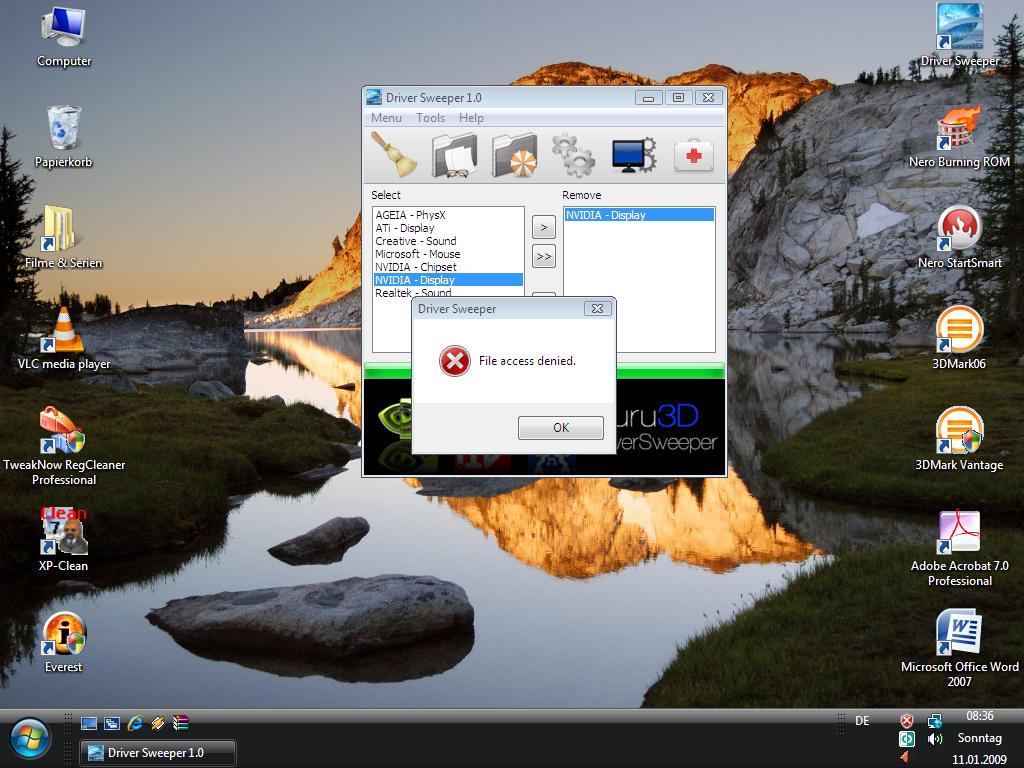
Task: Click the red cross first aid kit icon
Action: point(694,155)
